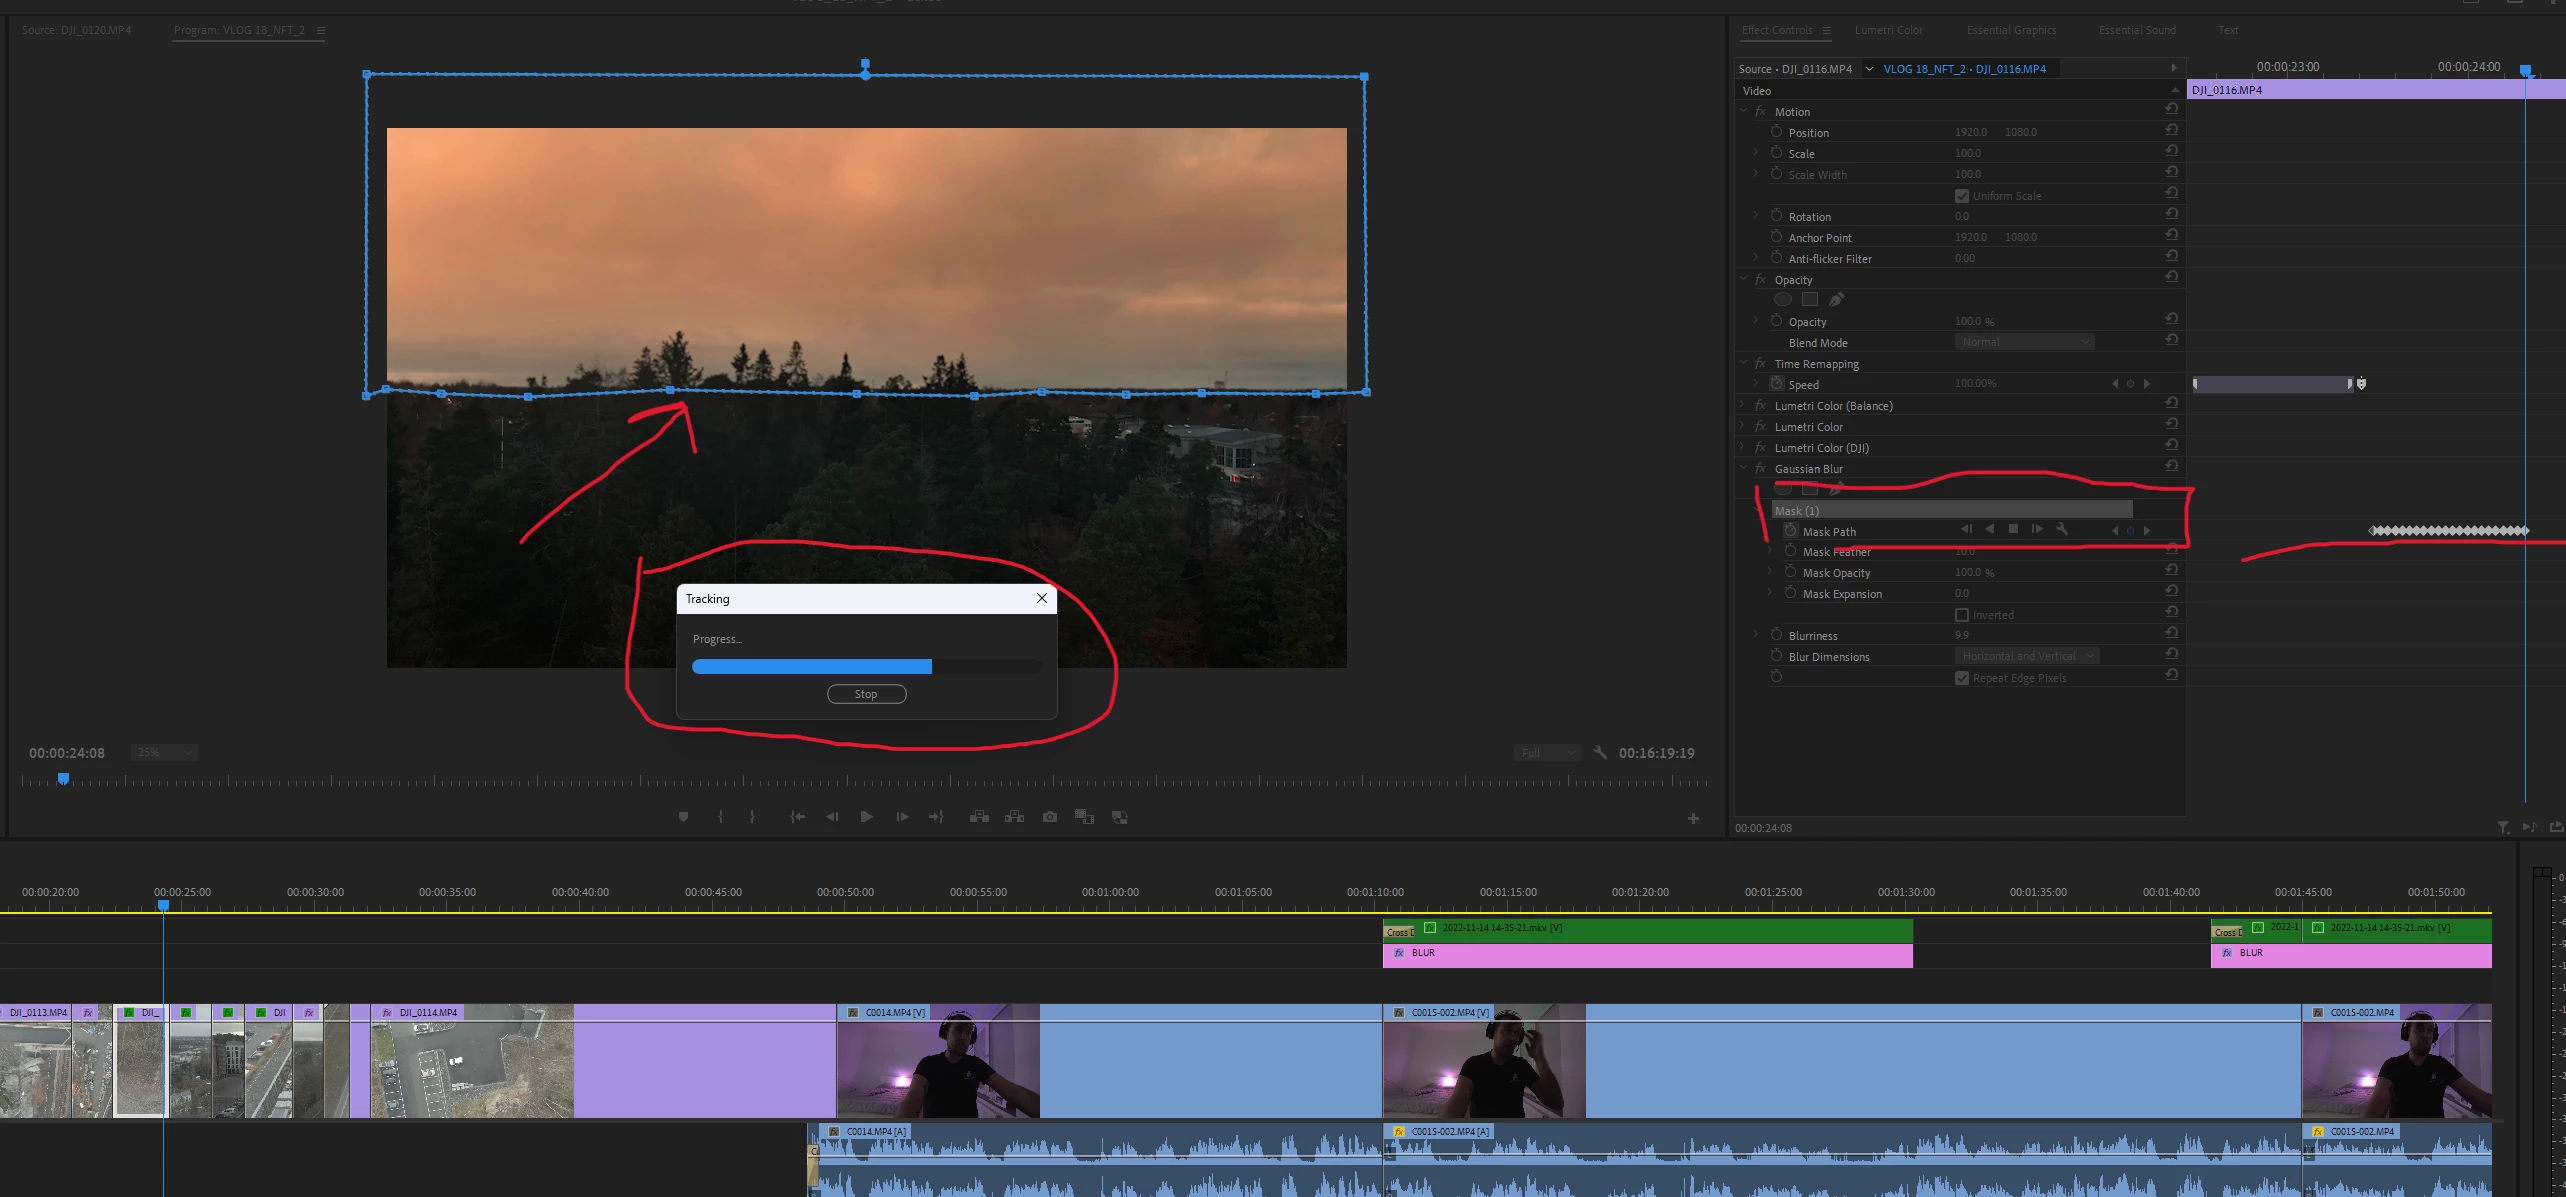This screenshot has height=1197, width=2566.
Task: Toggle Uniform Scale checkbox
Action: coord(1961,196)
